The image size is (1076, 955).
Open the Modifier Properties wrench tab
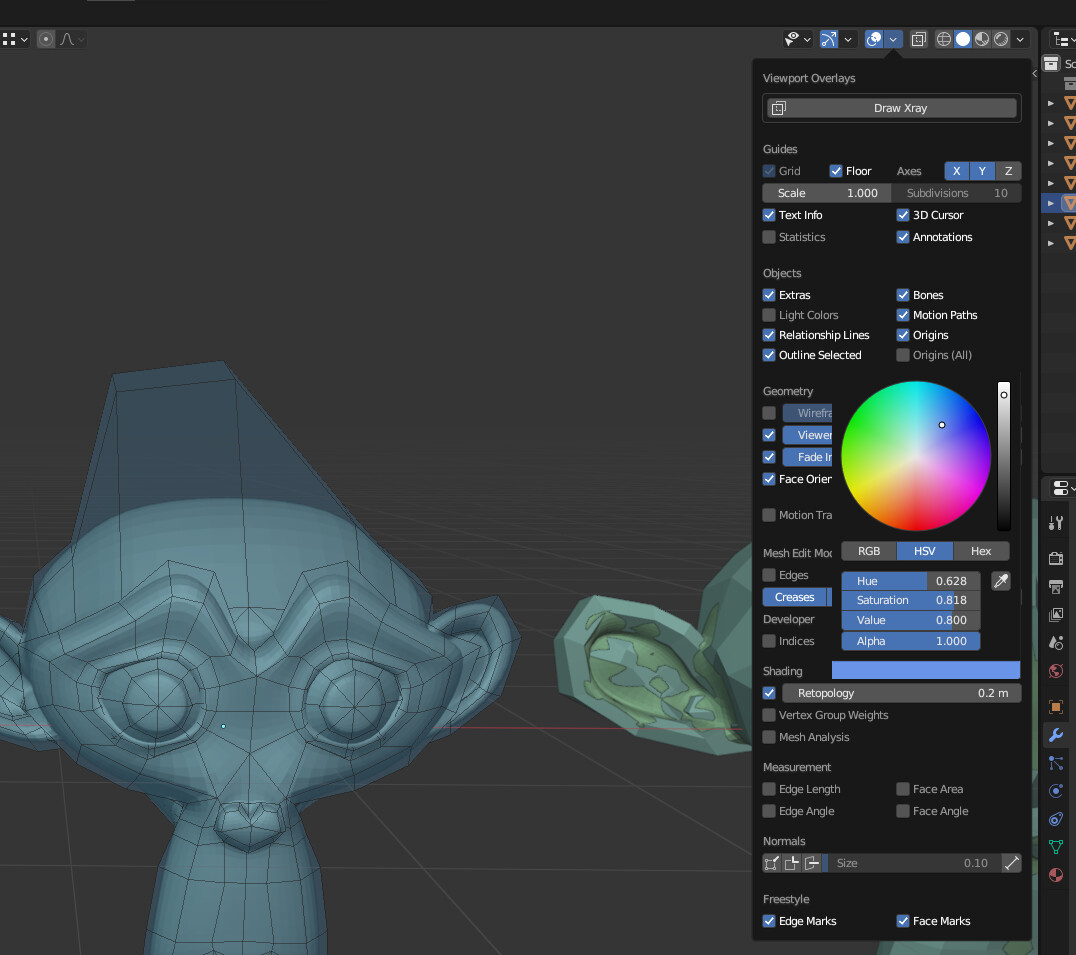tap(1056, 736)
